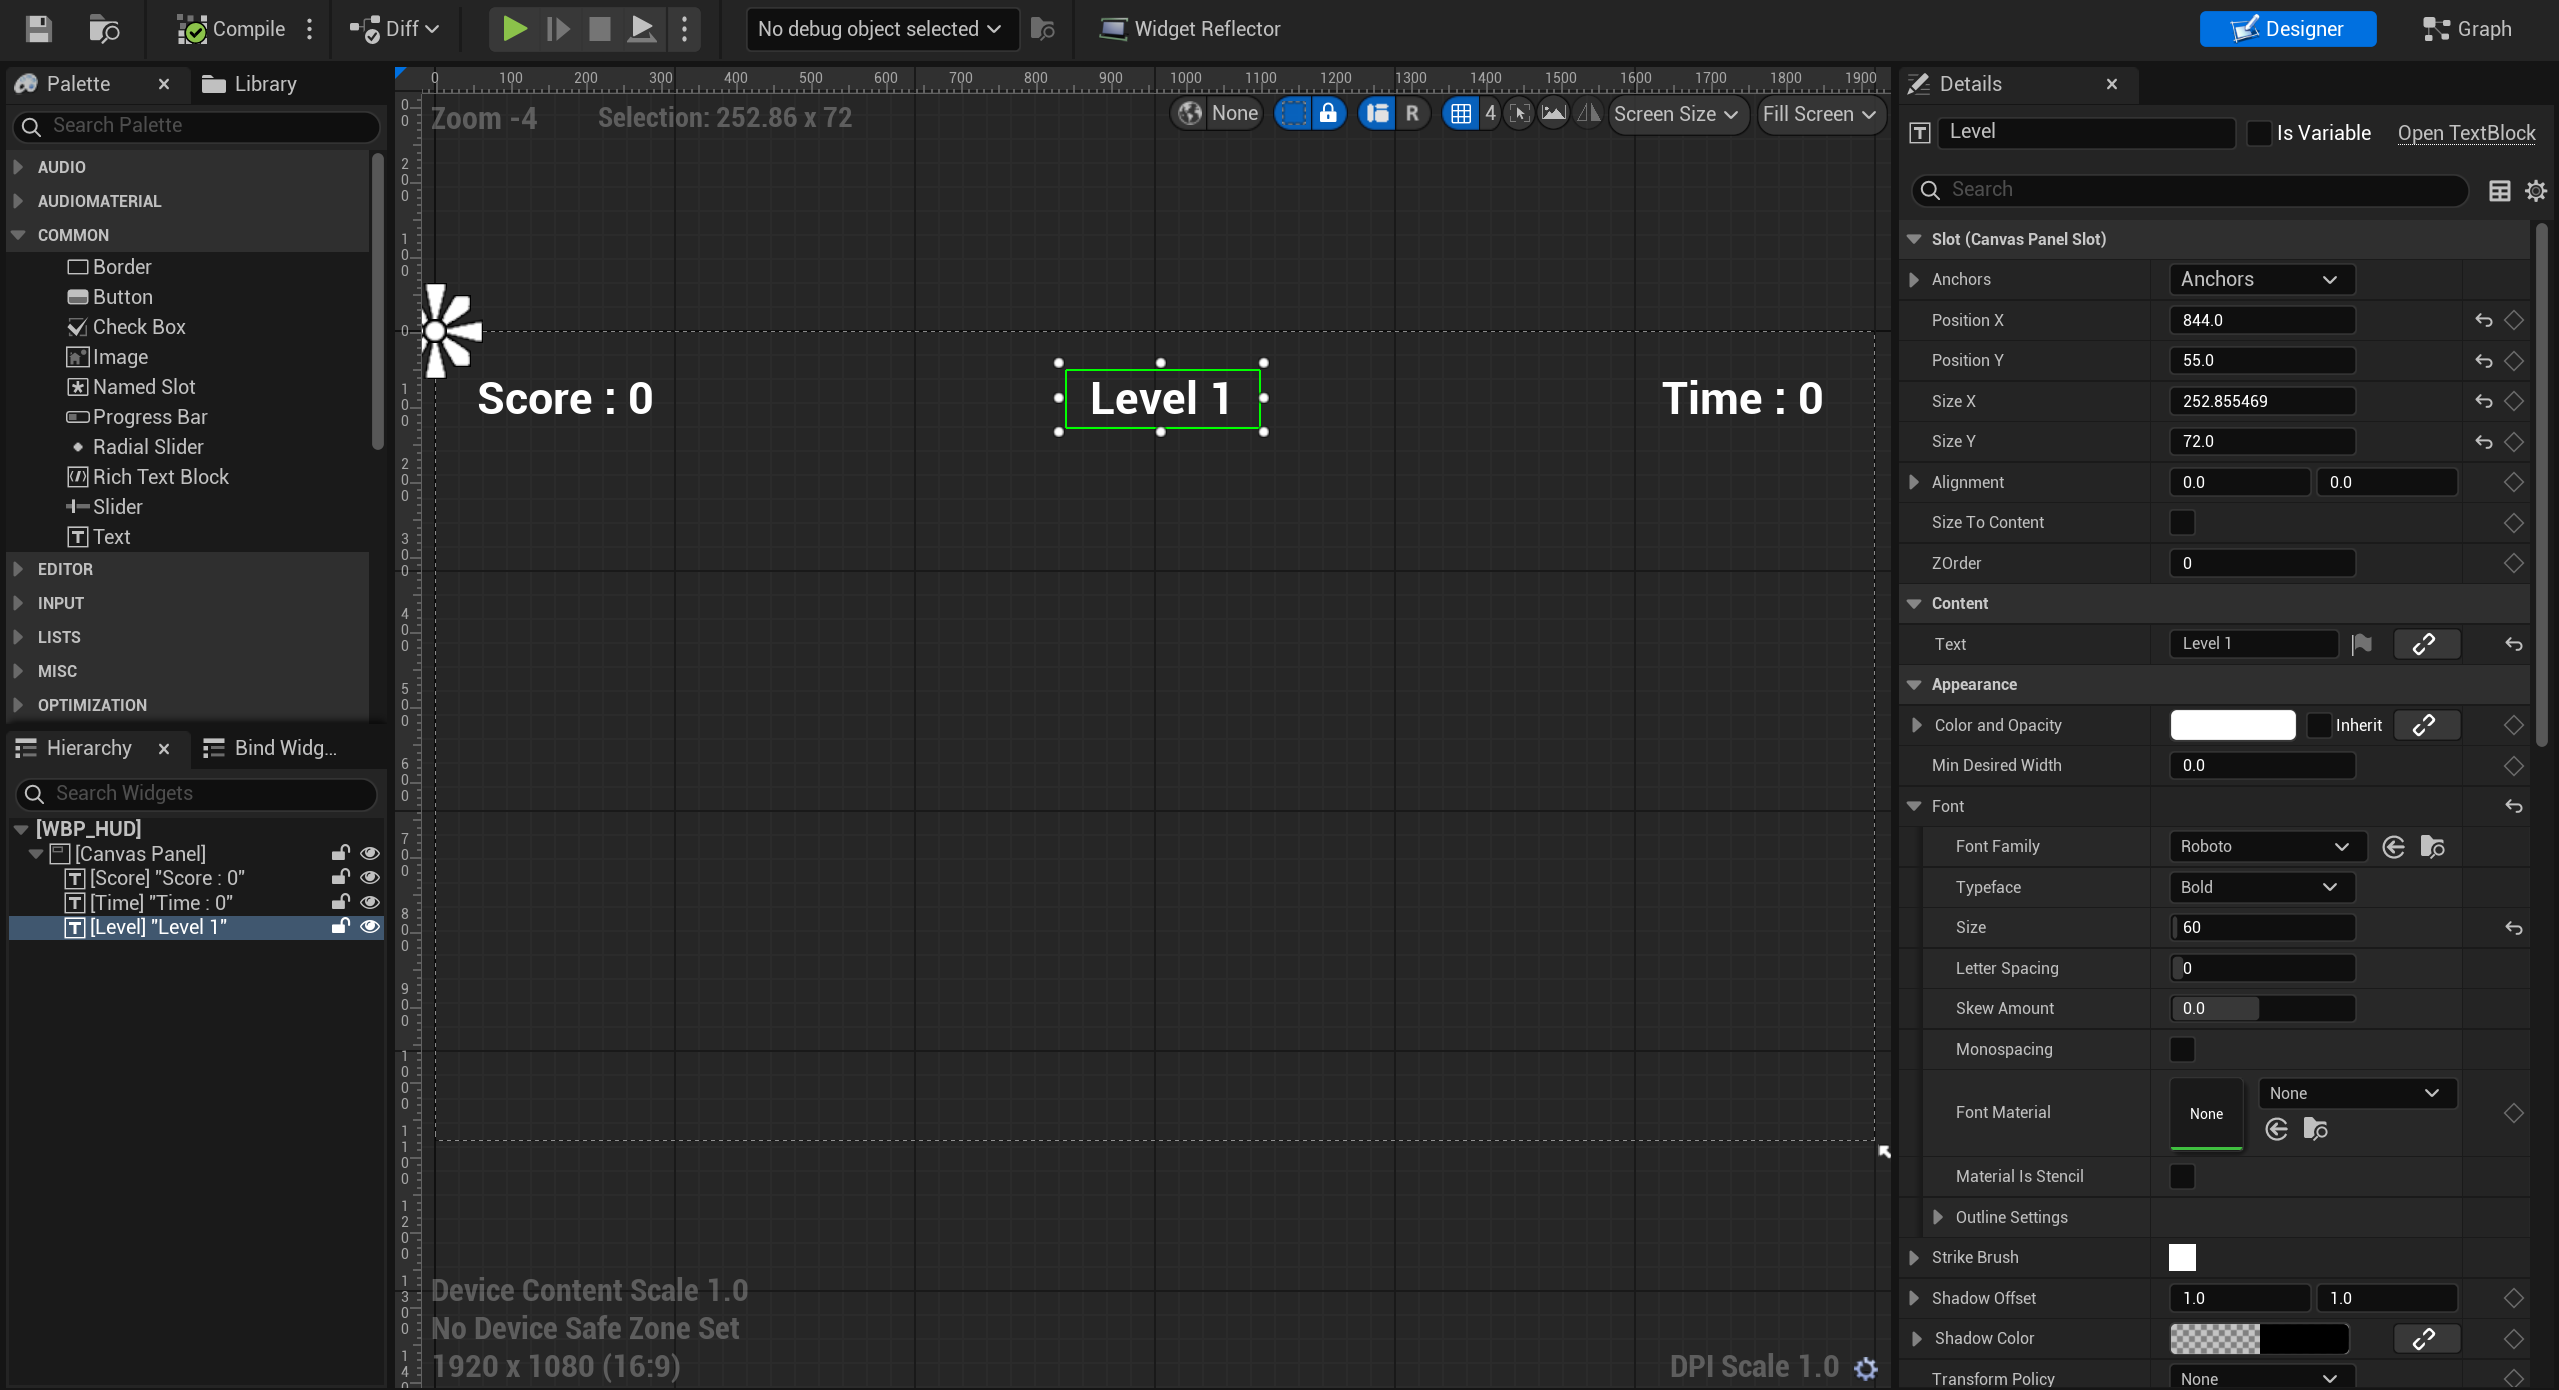The image size is (2559, 1390).
Task: Toggle the designer grid snapping icon
Action: 1461,114
